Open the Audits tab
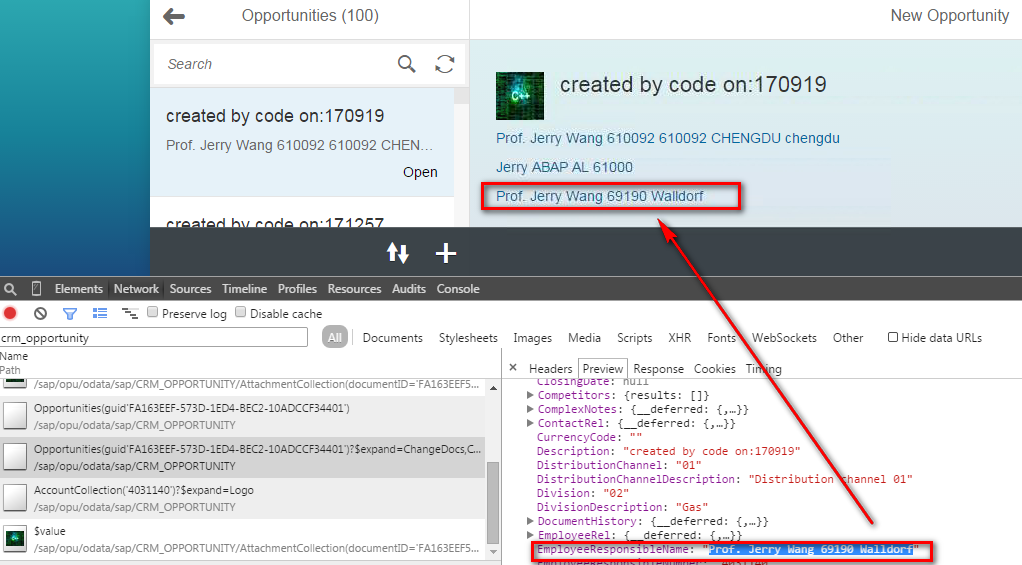 pos(409,289)
